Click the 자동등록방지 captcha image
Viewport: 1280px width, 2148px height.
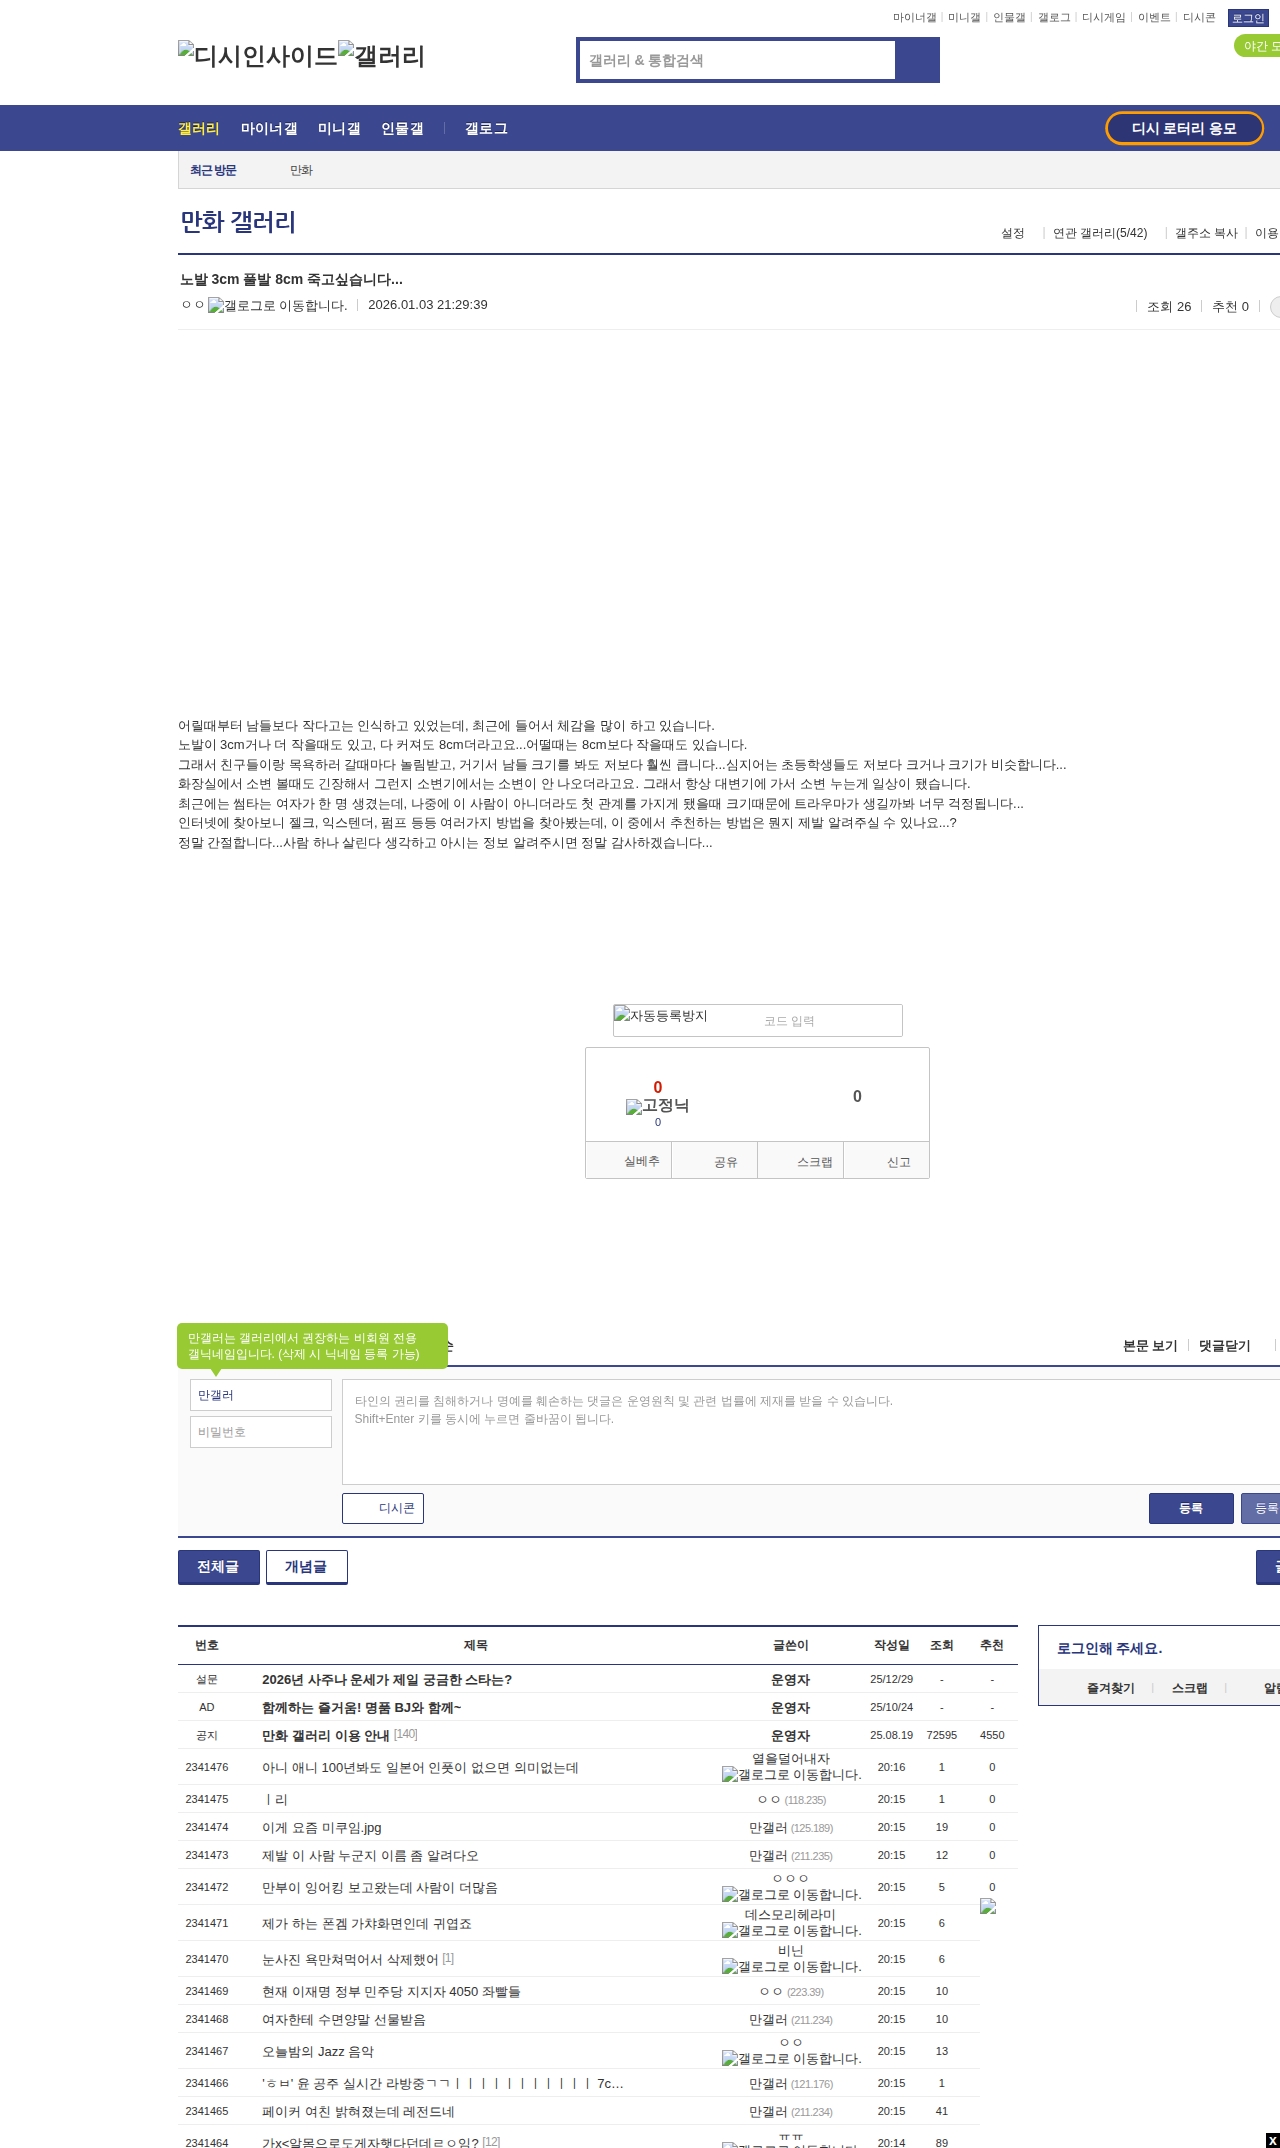[661, 1016]
